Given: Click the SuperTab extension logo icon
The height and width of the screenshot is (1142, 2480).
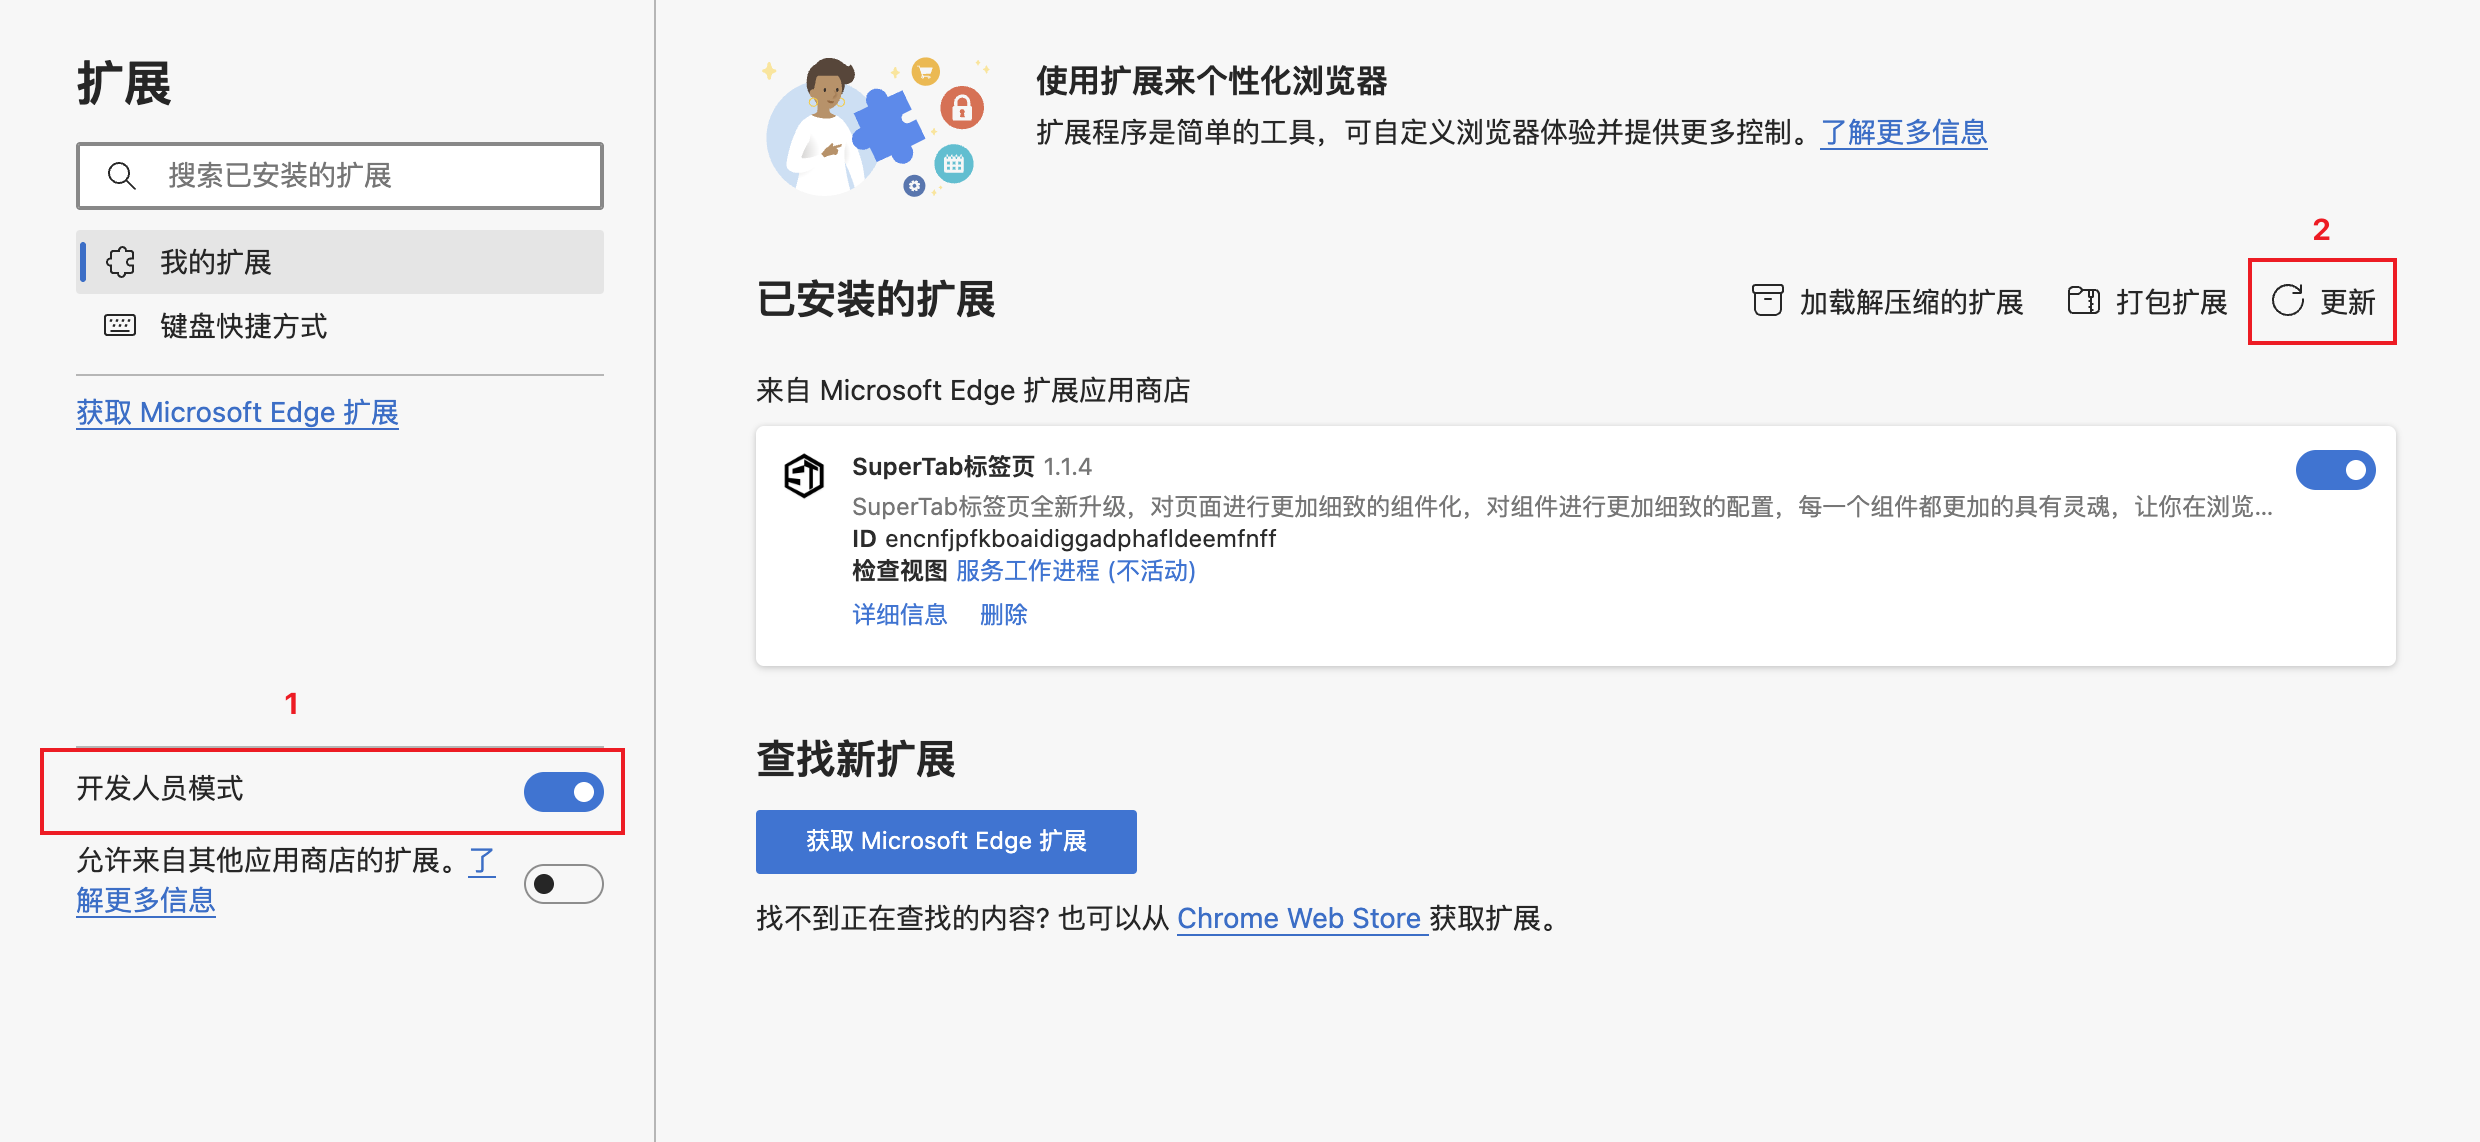Looking at the screenshot, I should click(x=804, y=476).
